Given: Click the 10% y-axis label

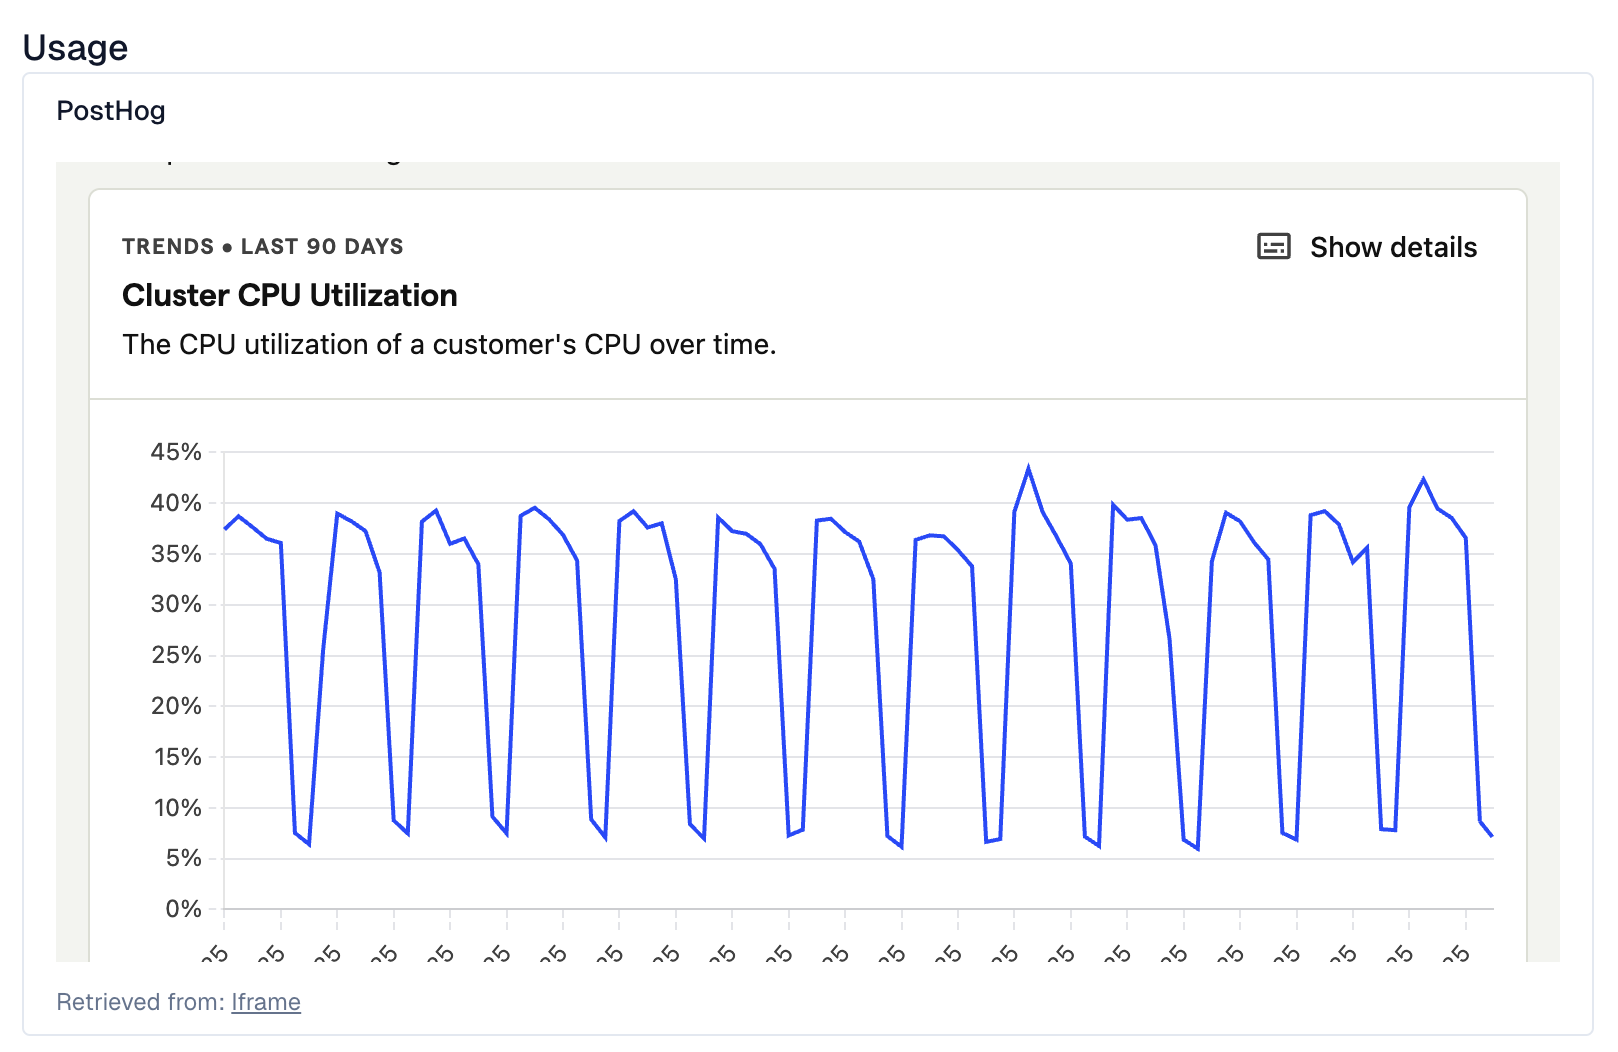Looking at the screenshot, I should (177, 808).
